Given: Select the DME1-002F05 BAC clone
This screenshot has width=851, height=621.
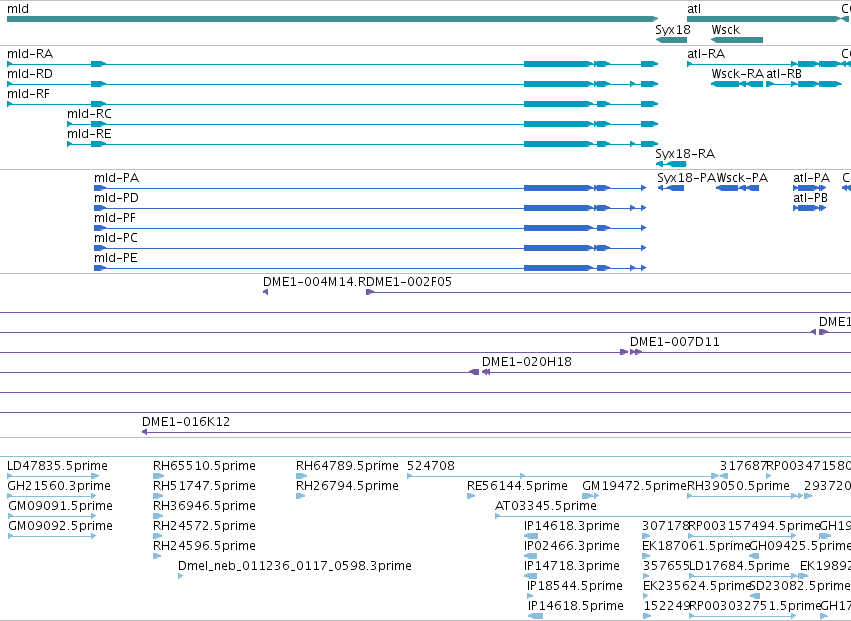Looking at the screenshot, I should point(608,293).
